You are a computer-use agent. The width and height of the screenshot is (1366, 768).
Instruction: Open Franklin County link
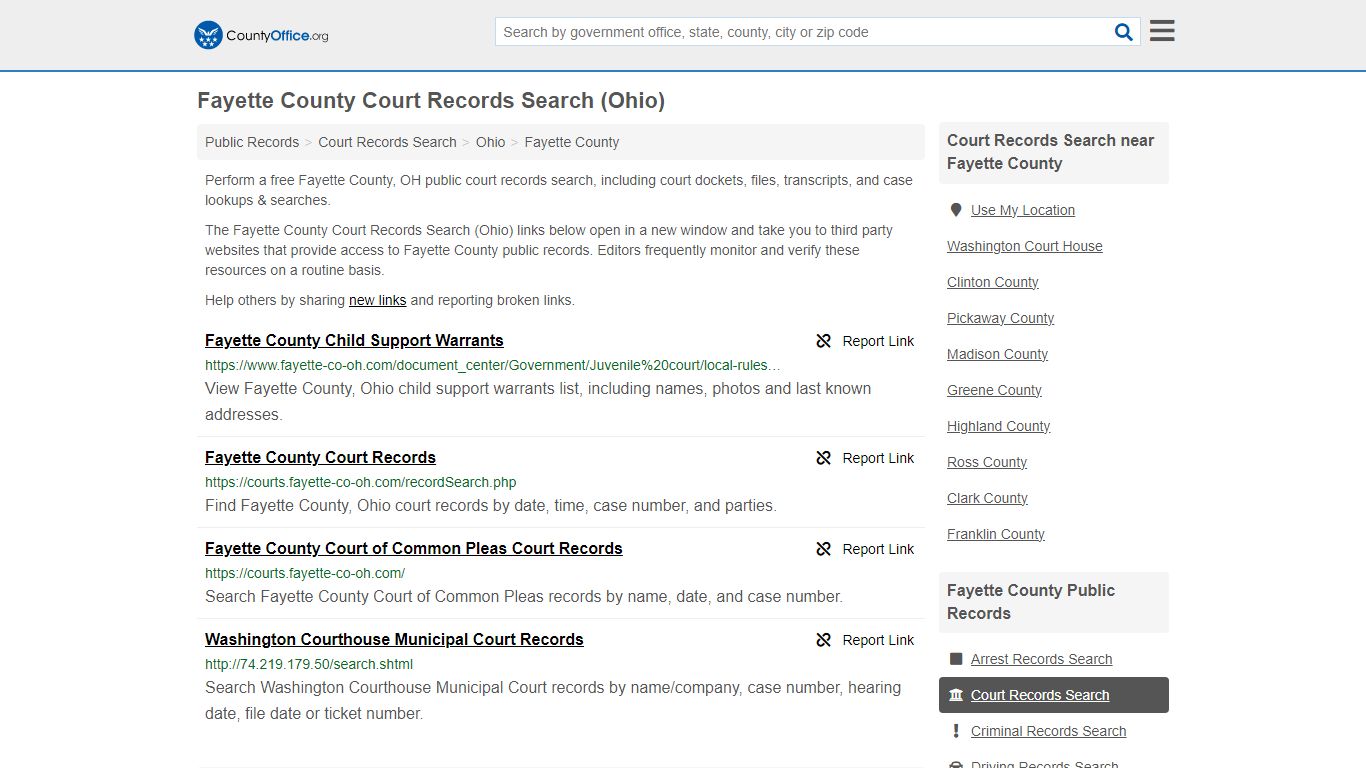click(x=995, y=534)
